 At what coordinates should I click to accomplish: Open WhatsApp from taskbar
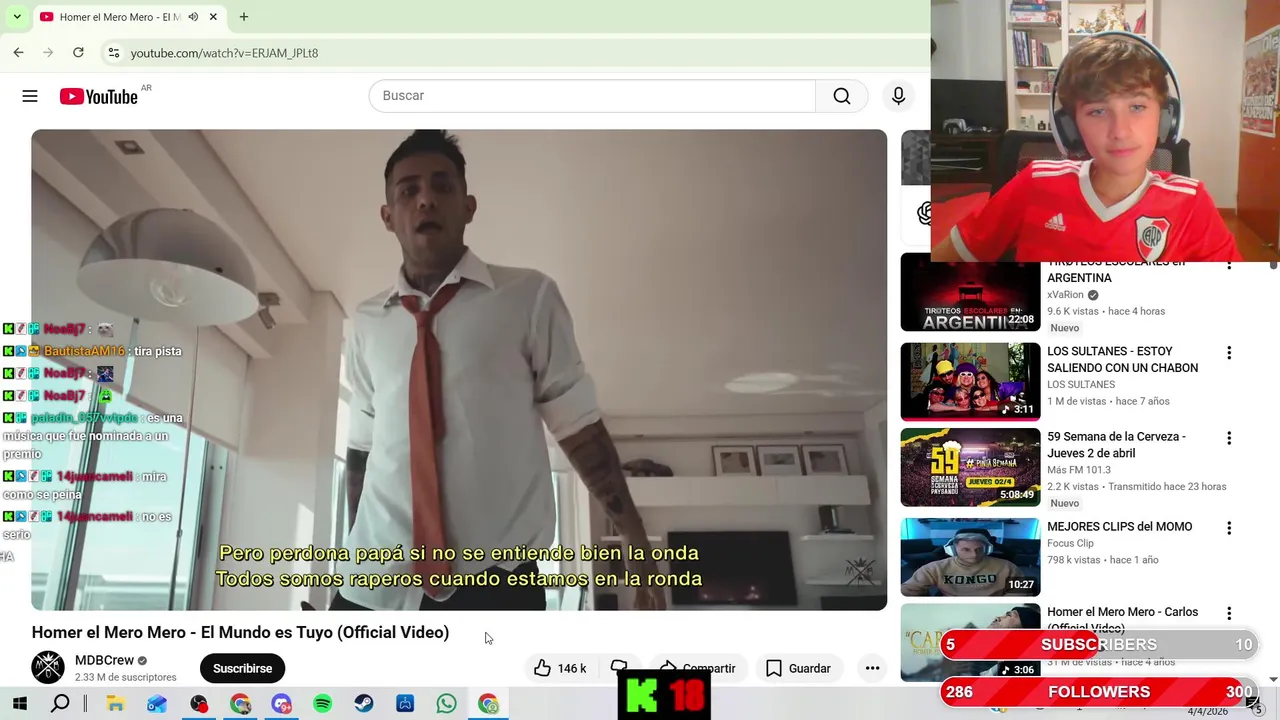pyautogui.click(x=446, y=704)
